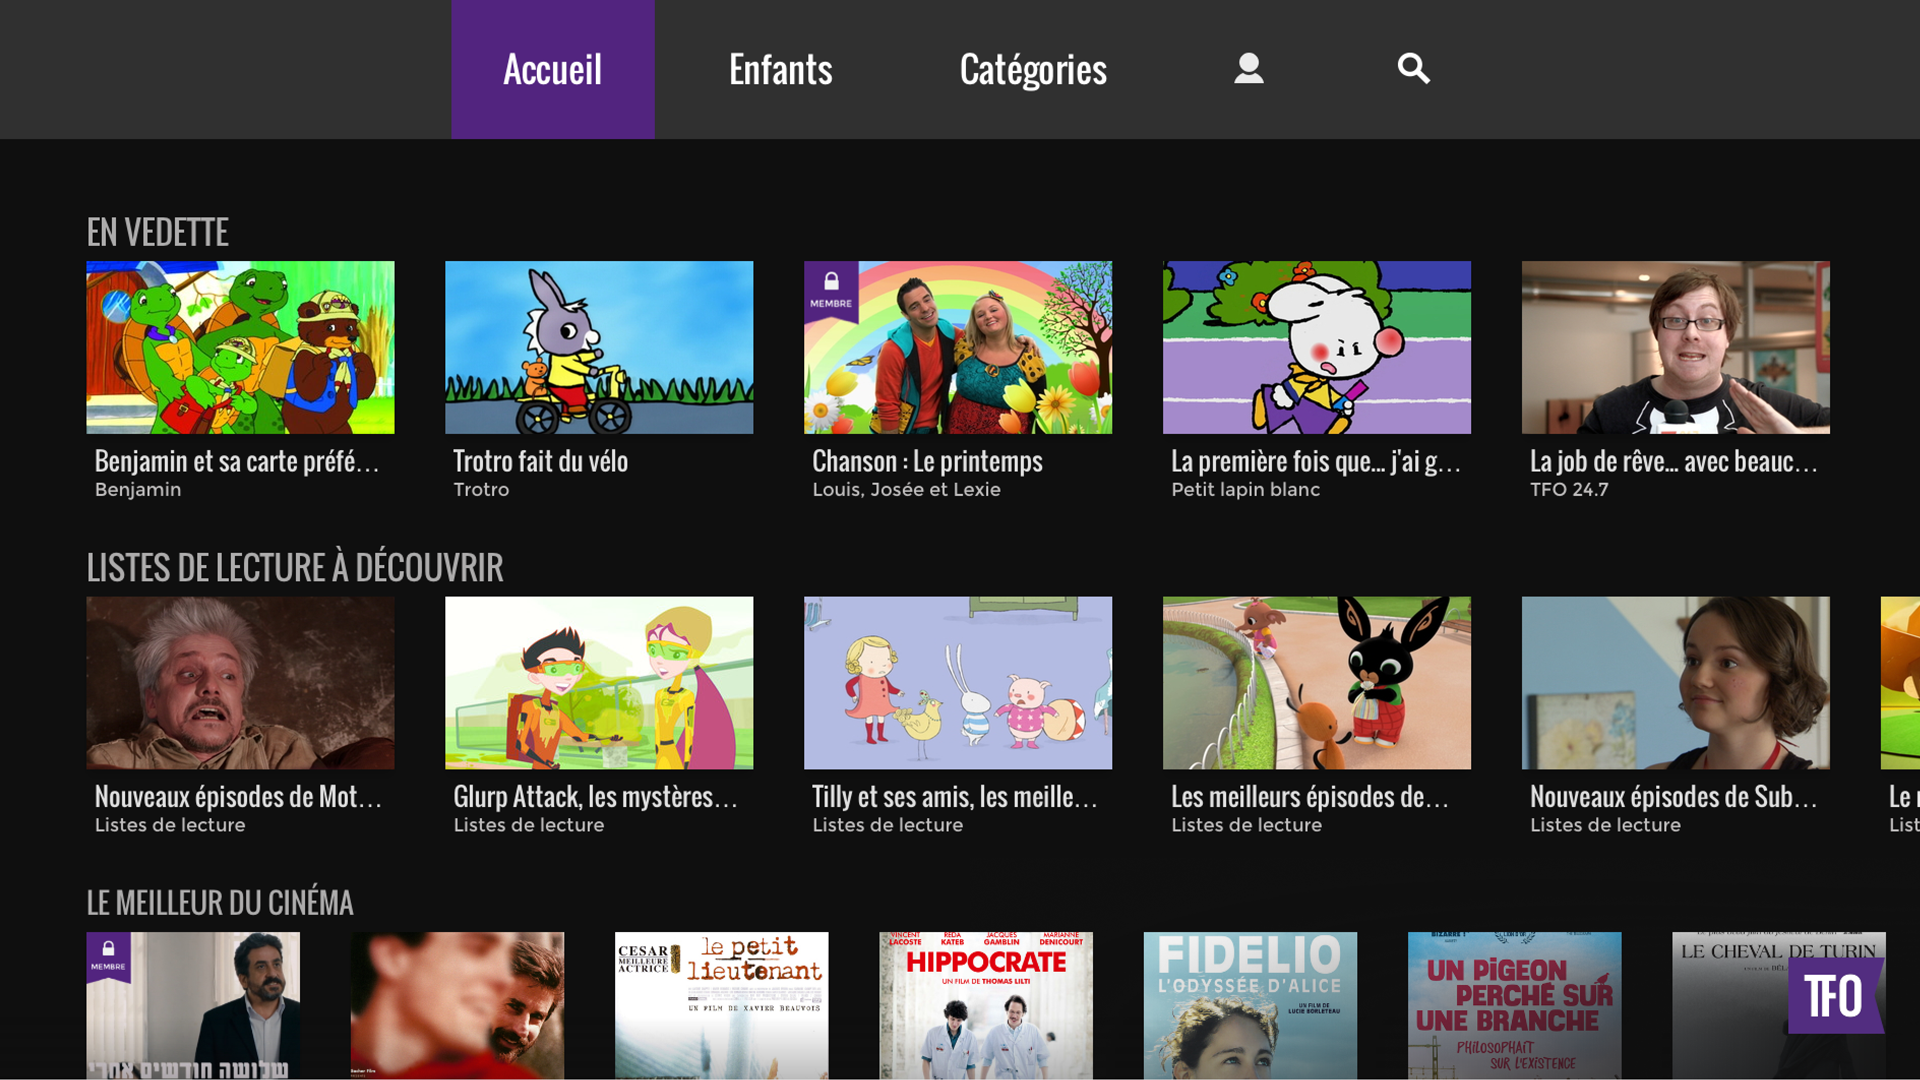Click Listes de lecture under Nouveaux épisodes de Sub

click(x=1606, y=826)
